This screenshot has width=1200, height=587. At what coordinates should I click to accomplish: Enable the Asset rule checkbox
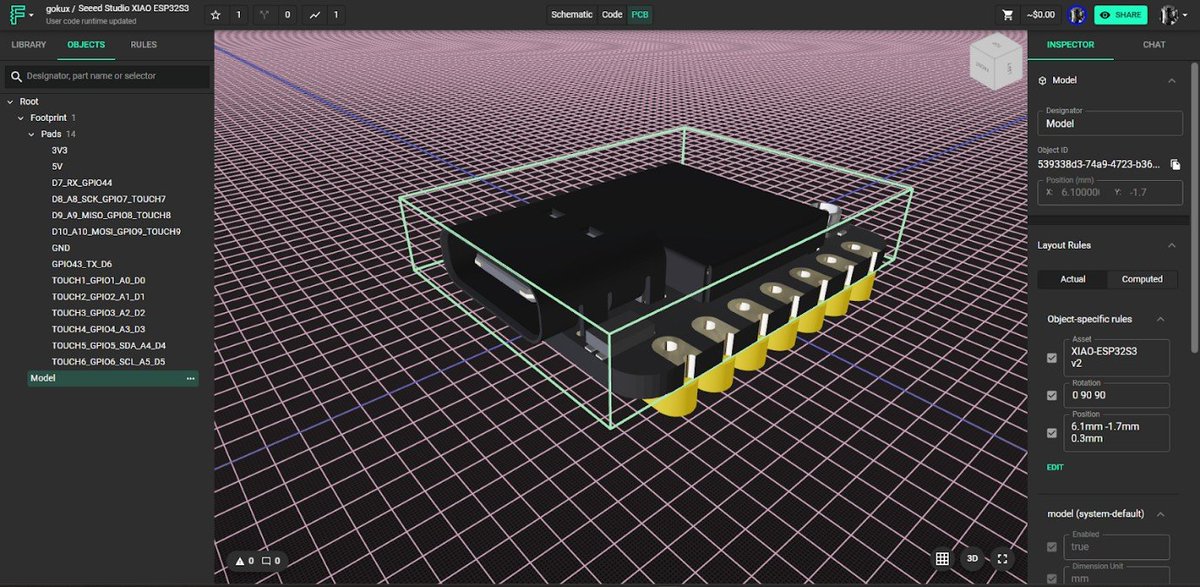tap(1052, 357)
